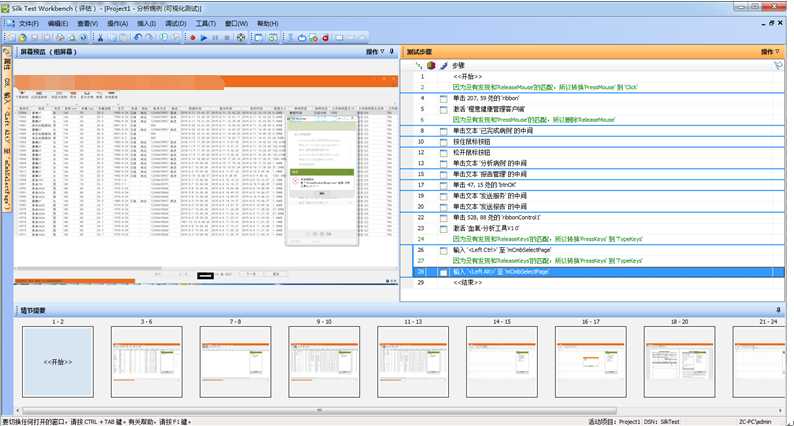Select step 19 单击文本 '发送服务' row

coord(591,196)
